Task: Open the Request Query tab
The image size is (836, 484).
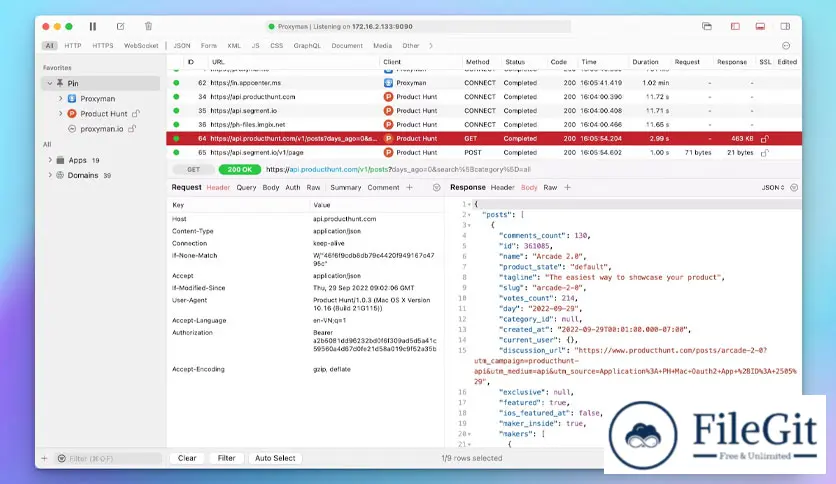Action: coord(246,188)
